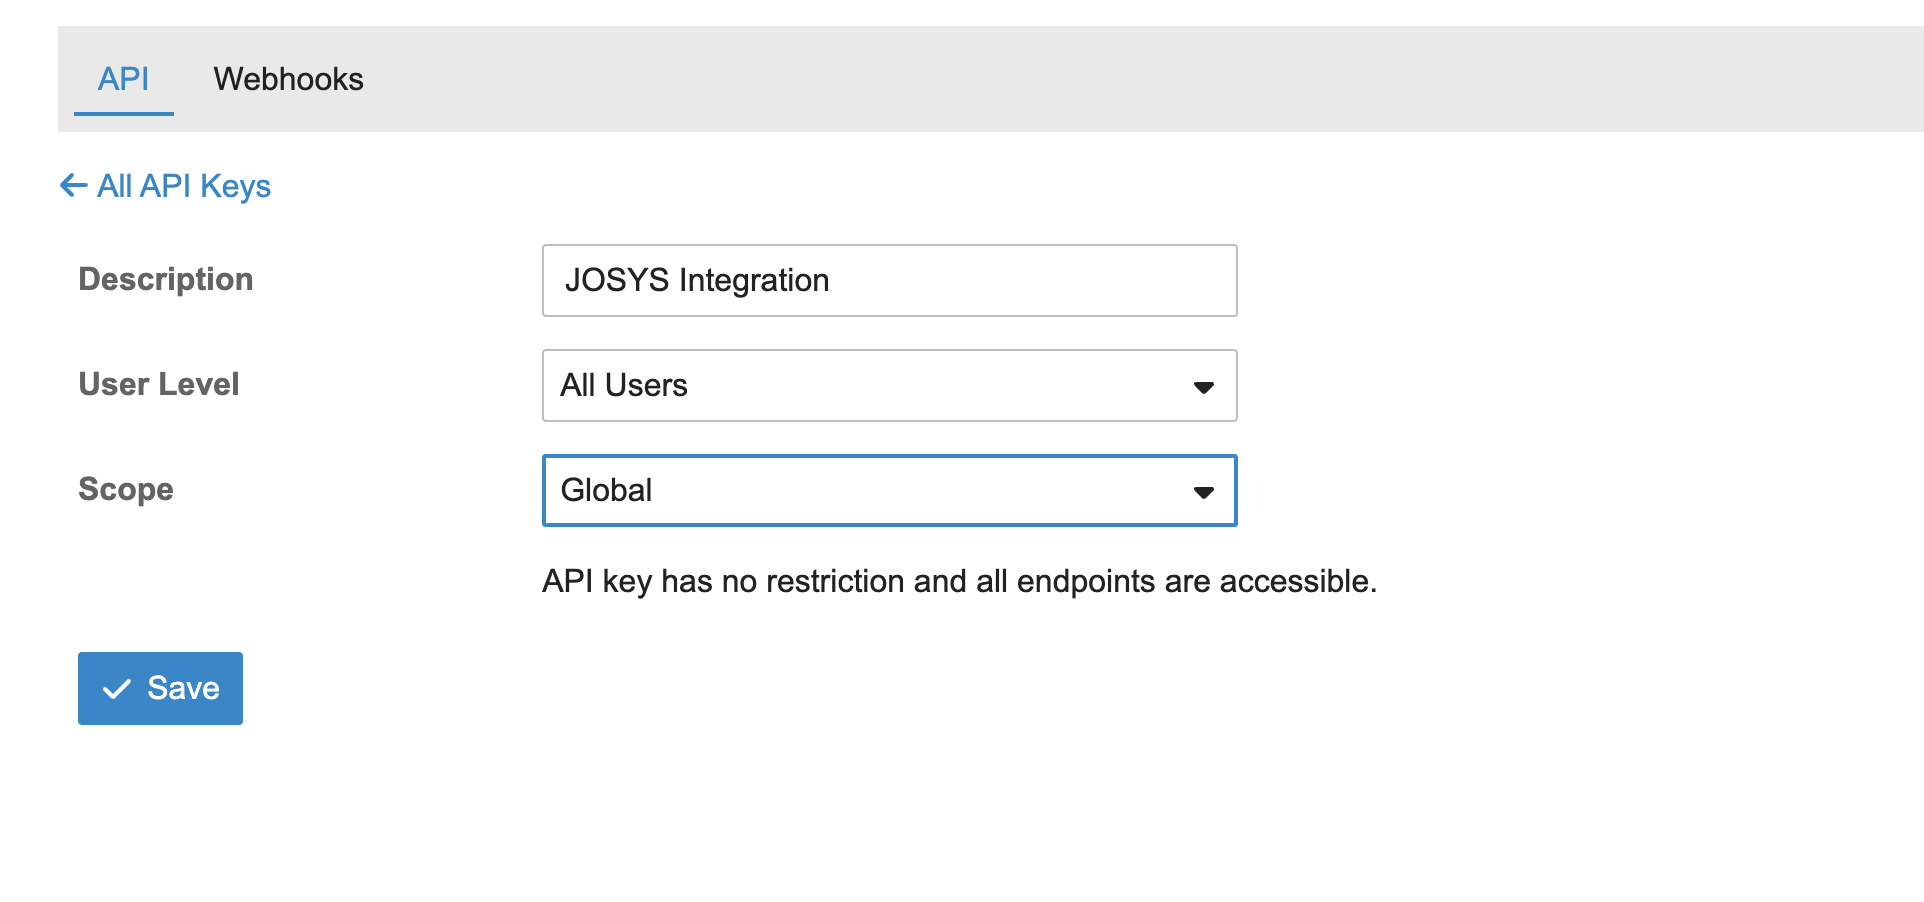Screen dimensions: 1924x902
Task: Click the checkmark icon on Save button
Action: pyautogui.click(x=117, y=689)
